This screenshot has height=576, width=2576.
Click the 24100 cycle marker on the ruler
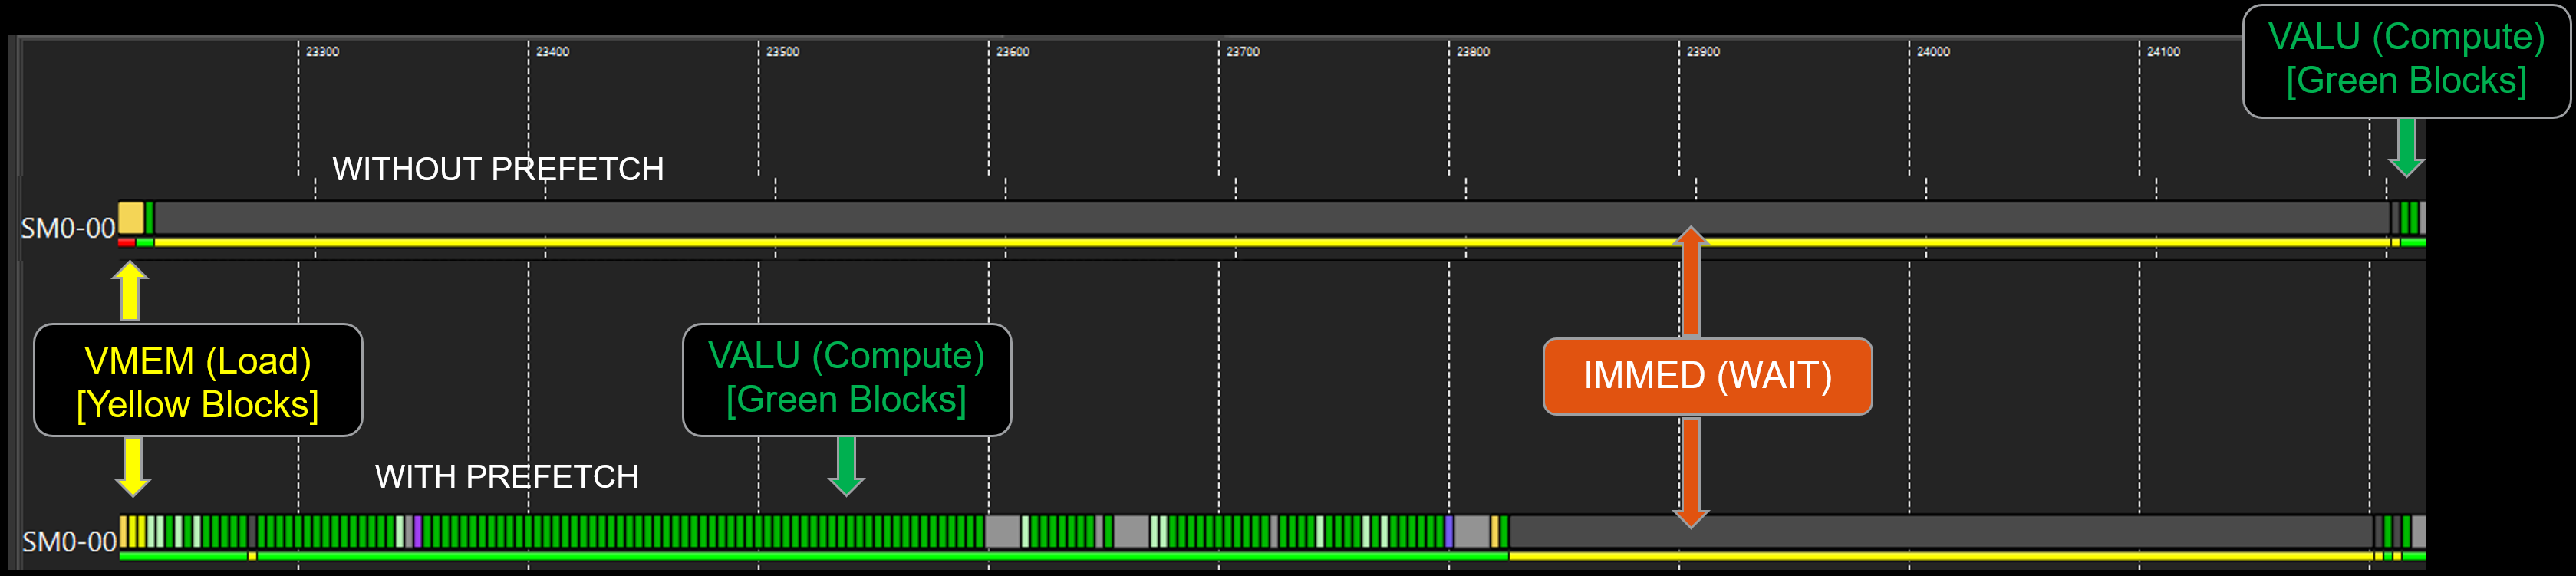coord(2162,51)
